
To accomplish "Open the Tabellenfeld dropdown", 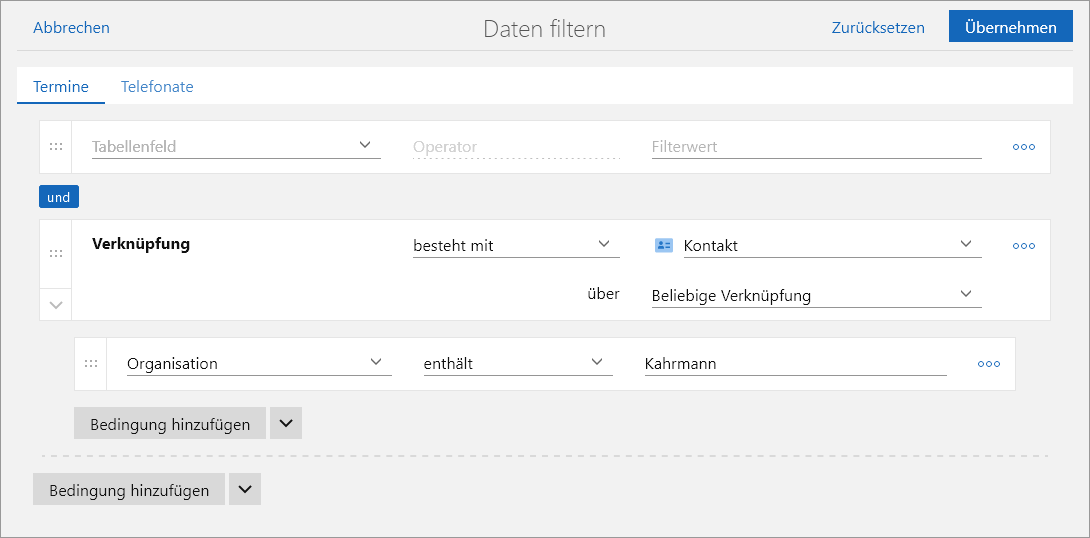I will point(236,146).
